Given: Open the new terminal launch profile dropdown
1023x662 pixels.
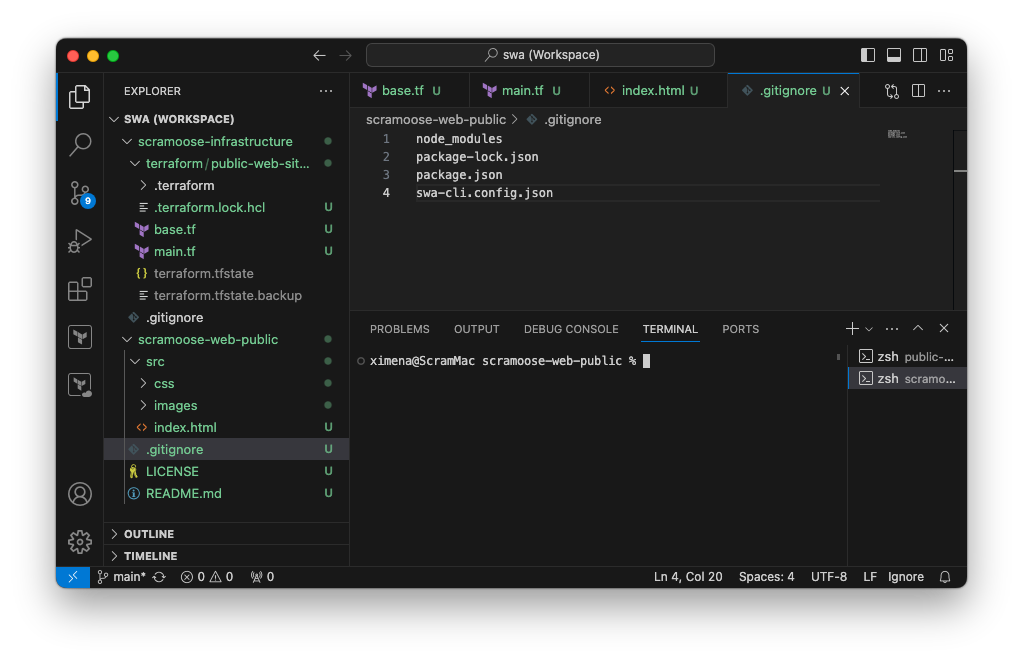Looking at the screenshot, I should click(x=868, y=329).
